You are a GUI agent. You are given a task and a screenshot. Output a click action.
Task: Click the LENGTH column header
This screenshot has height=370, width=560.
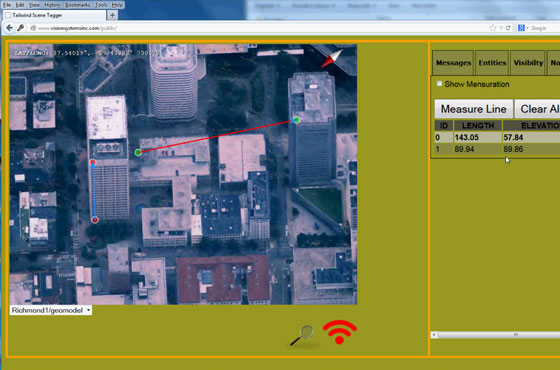[478, 126]
